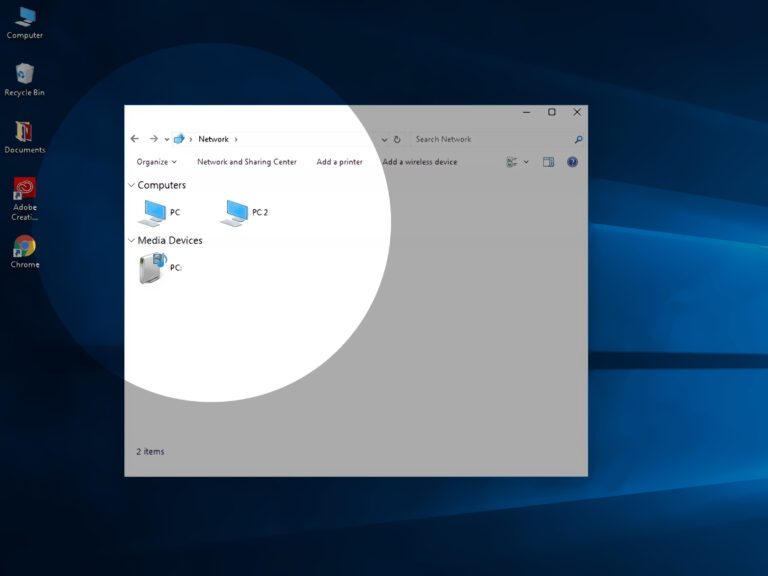Open the view options dropdown arrow
Image resolution: width=768 pixels, height=576 pixels.
tap(526, 162)
